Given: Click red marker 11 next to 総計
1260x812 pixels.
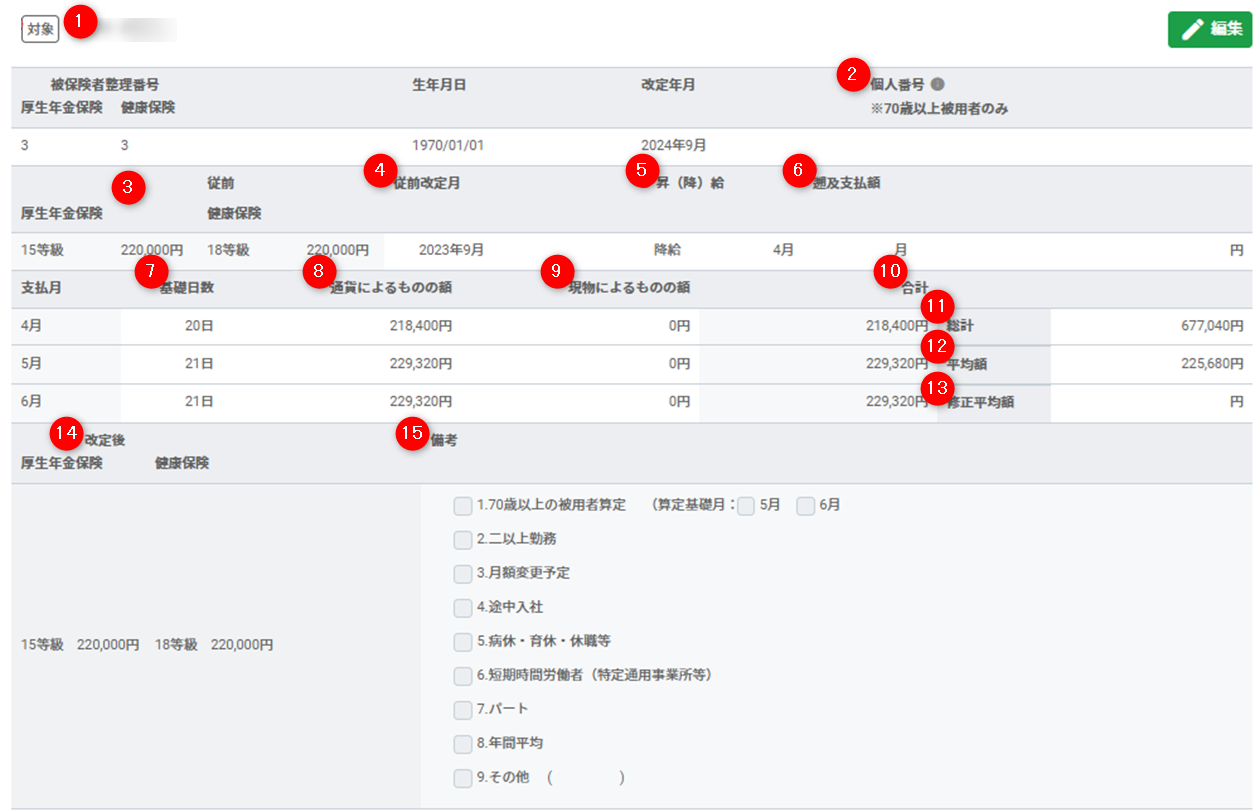Looking at the screenshot, I should pos(938,308).
